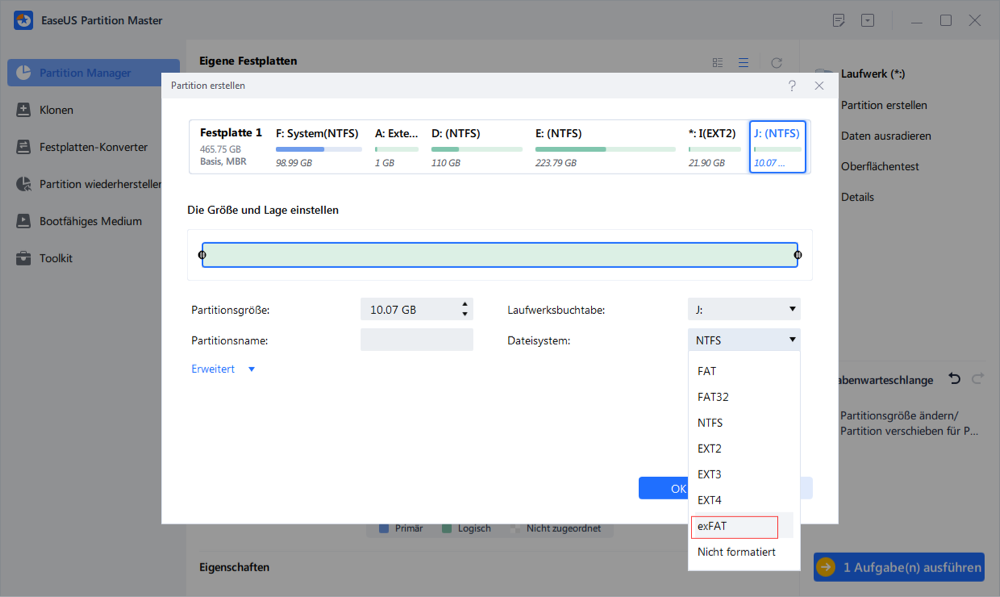Image resolution: width=1000 pixels, height=597 pixels.
Task: Open the Partition Manager sidebar item
Action: tap(93, 73)
